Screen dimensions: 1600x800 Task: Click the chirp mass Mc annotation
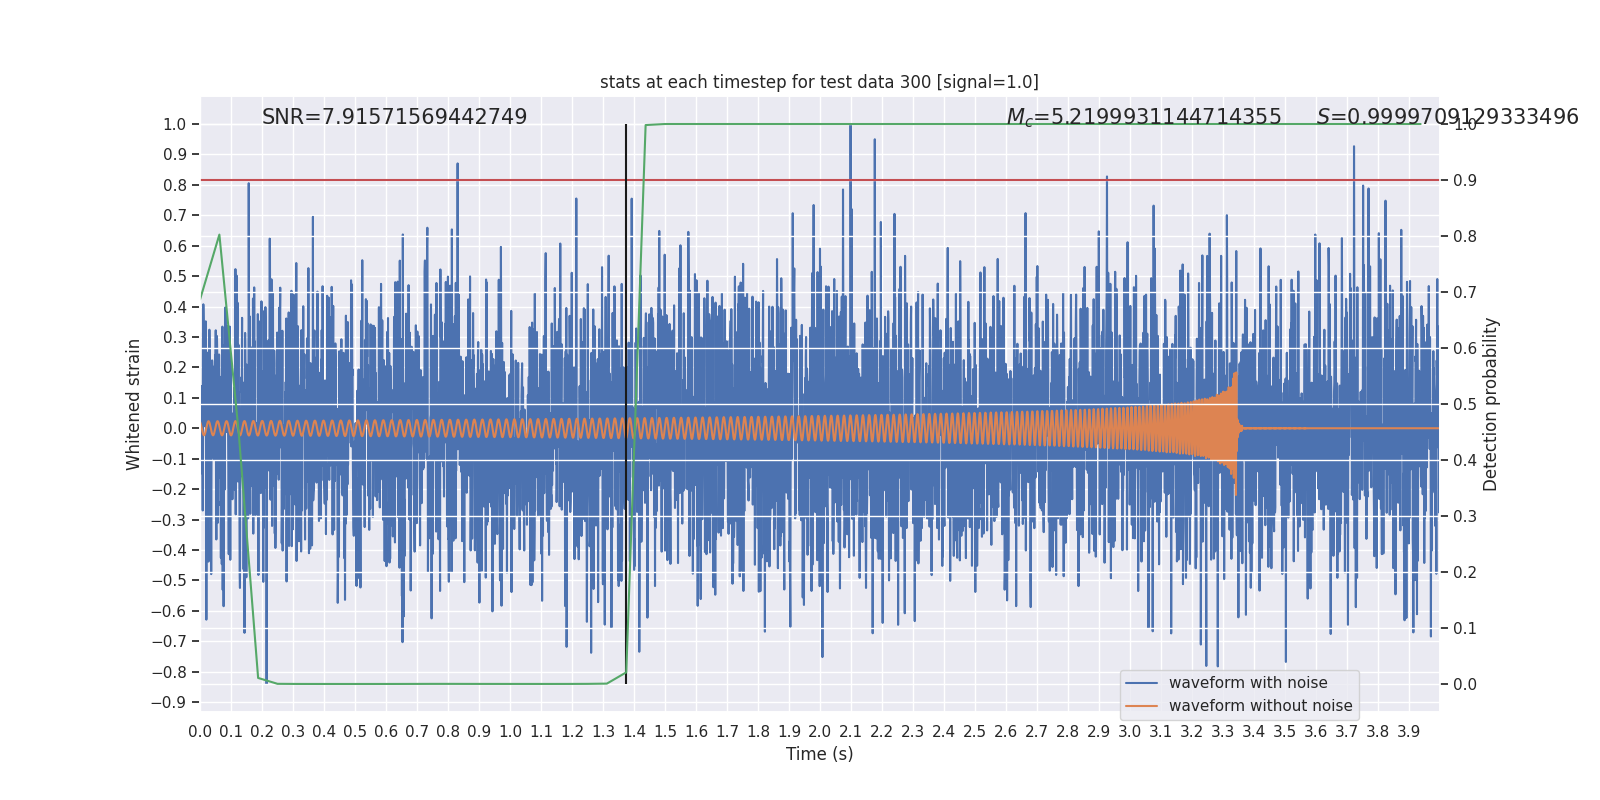tap(1144, 117)
